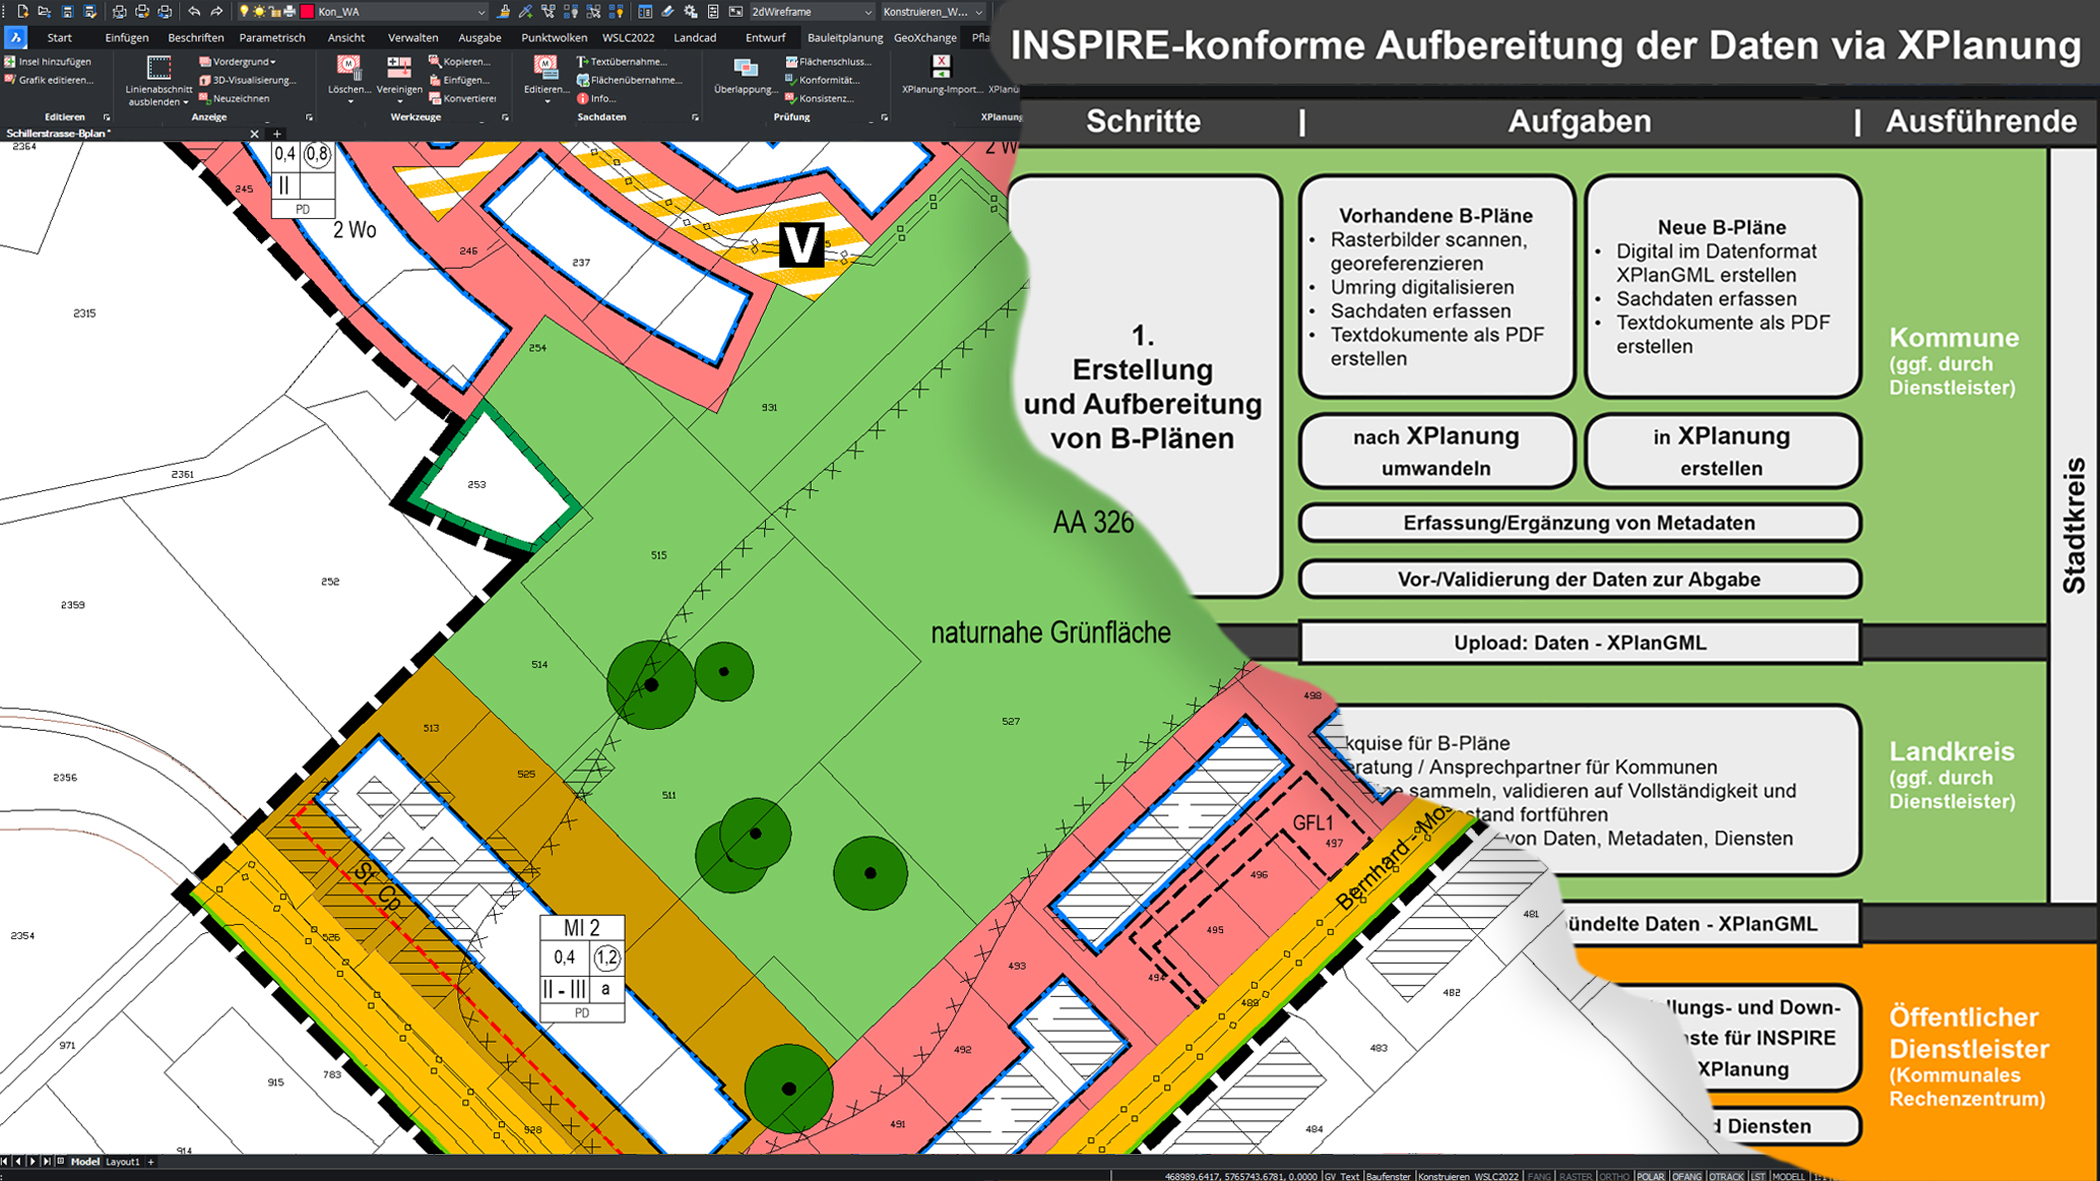Click the XPlanung-Import icon
The height and width of the screenshot is (1181, 2100).
click(x=941, y=67)
